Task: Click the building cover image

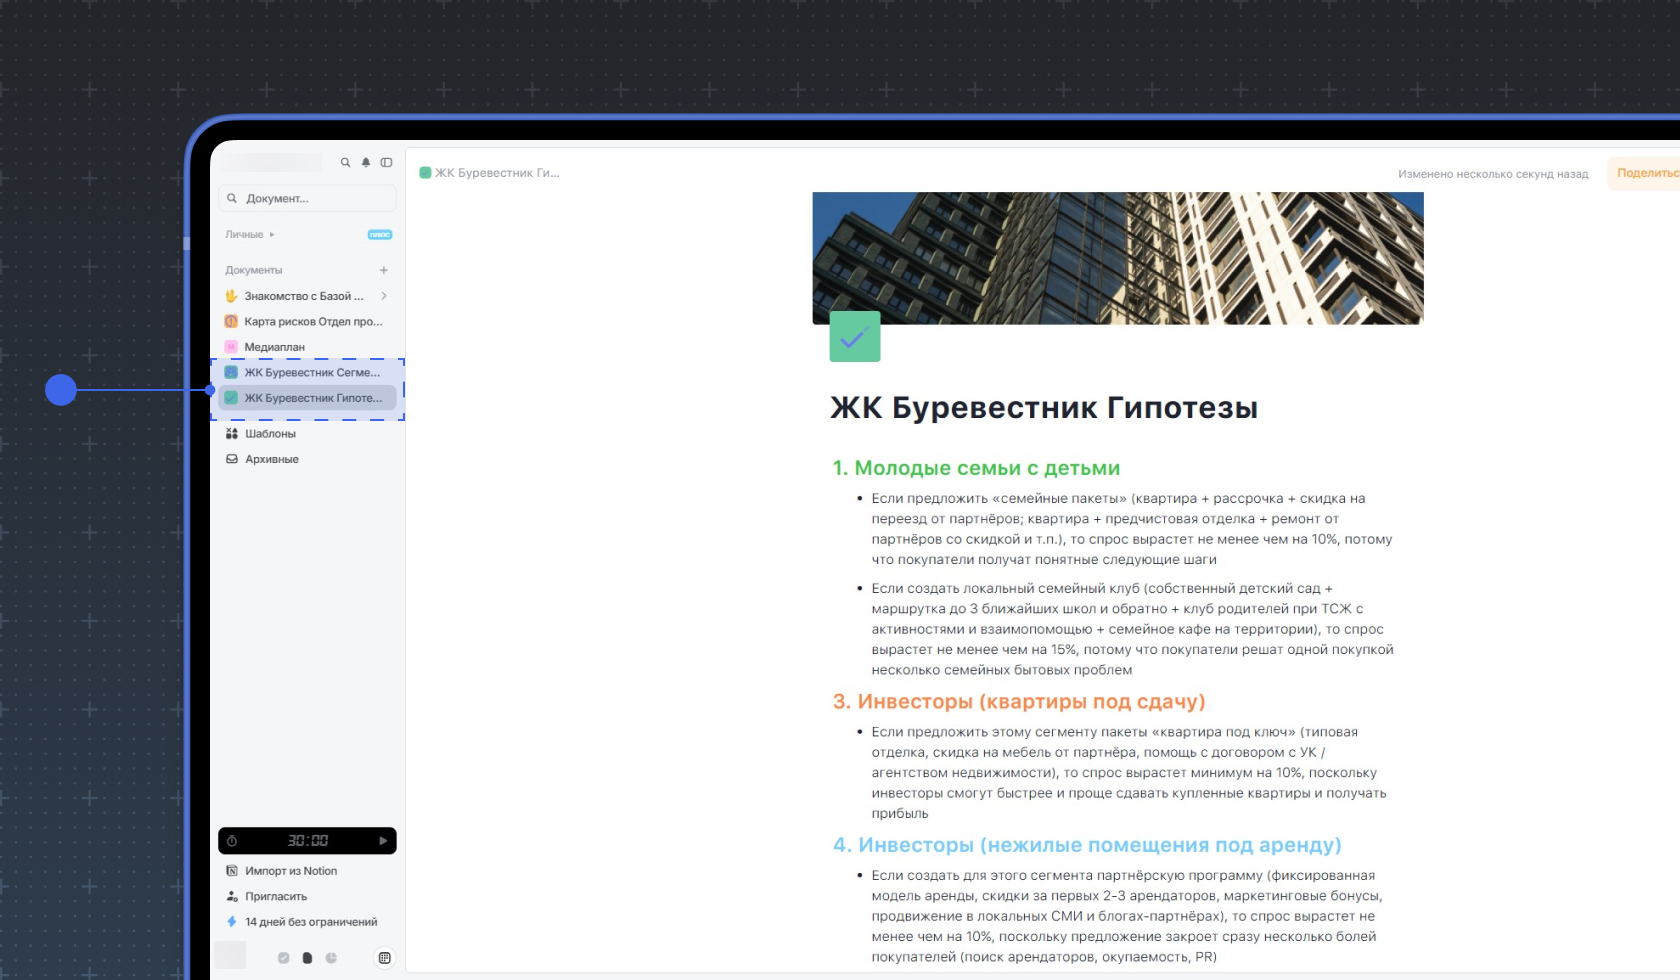Action: pyautogui.click(x=1118, y=258)
